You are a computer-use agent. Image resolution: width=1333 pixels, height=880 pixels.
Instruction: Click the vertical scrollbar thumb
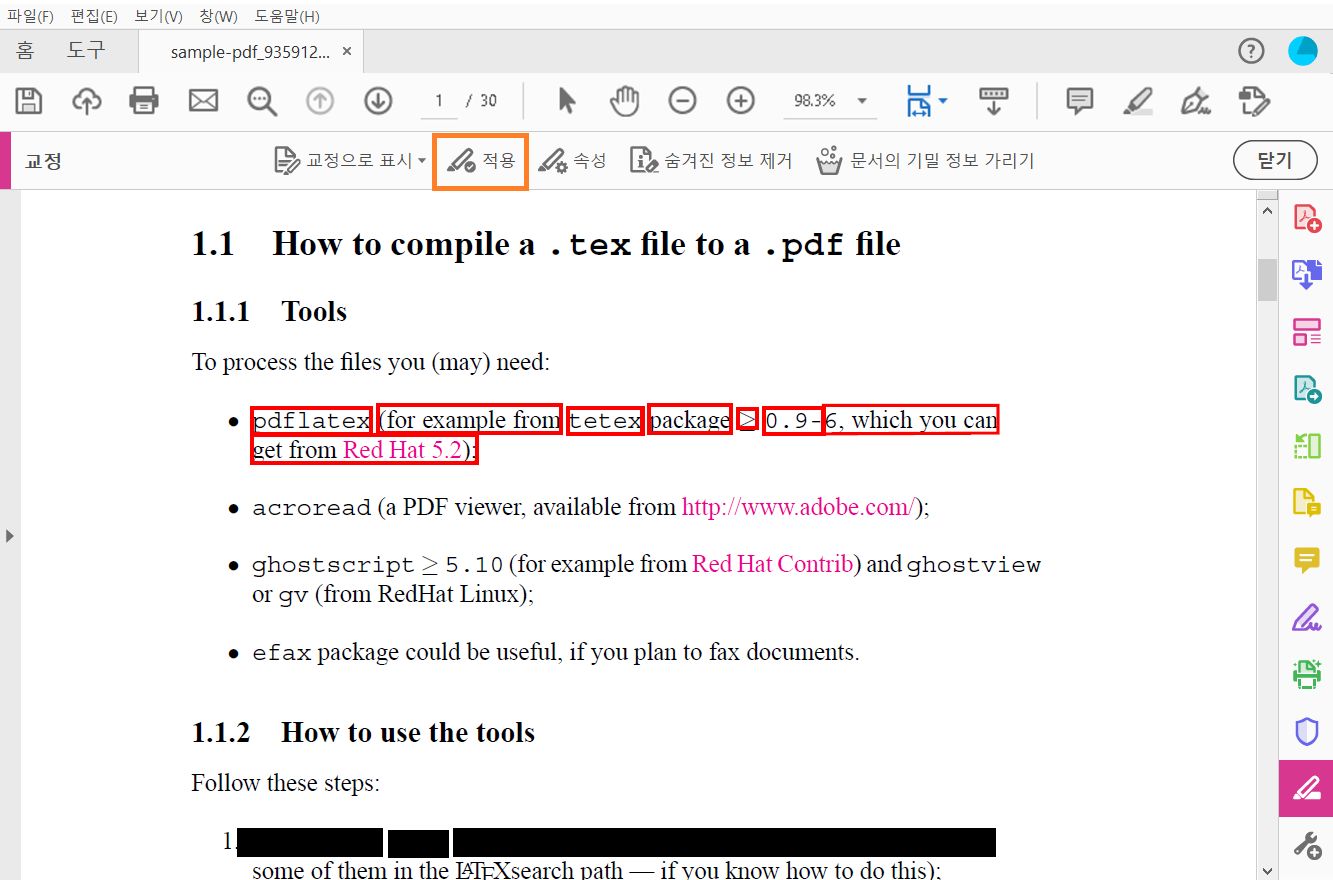pos(1267,280)
